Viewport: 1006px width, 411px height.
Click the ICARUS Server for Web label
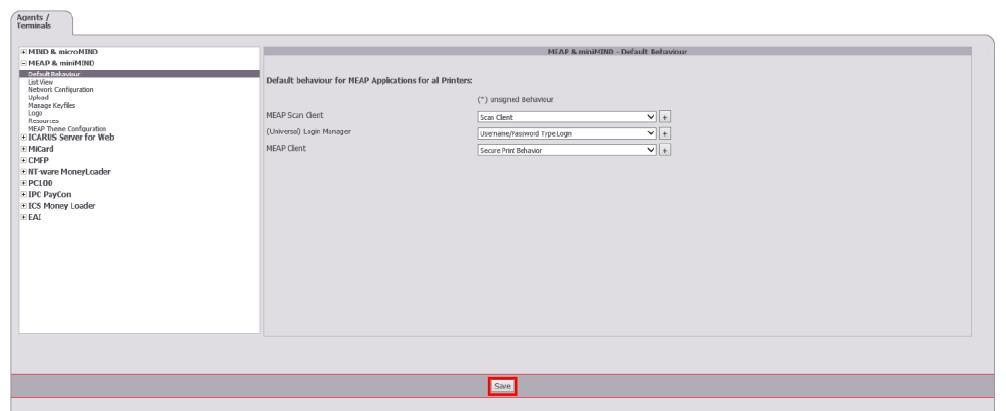(x=71, y=137)
